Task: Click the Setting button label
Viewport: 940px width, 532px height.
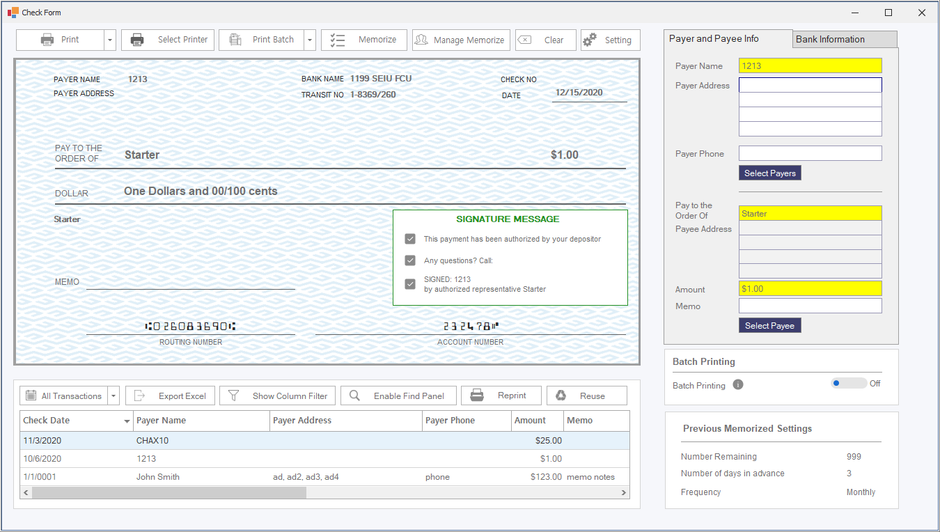Action: [617, 40]
